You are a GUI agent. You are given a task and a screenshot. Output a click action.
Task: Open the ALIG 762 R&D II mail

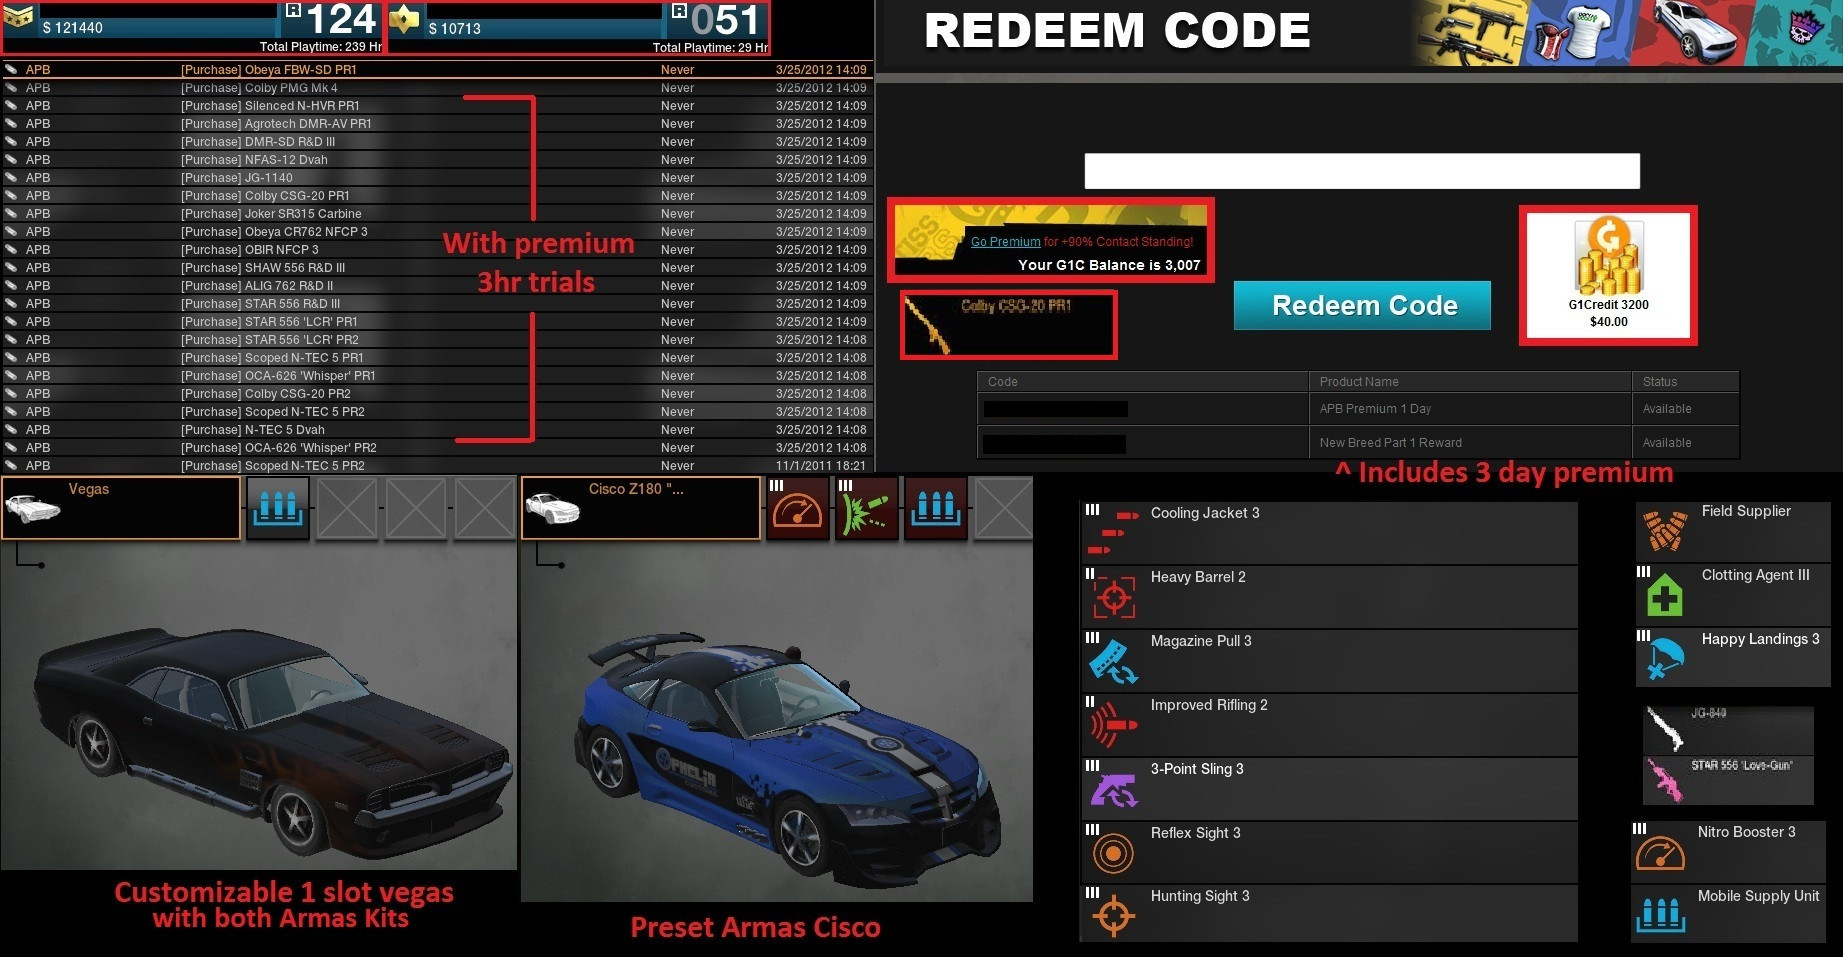(437, 285)
